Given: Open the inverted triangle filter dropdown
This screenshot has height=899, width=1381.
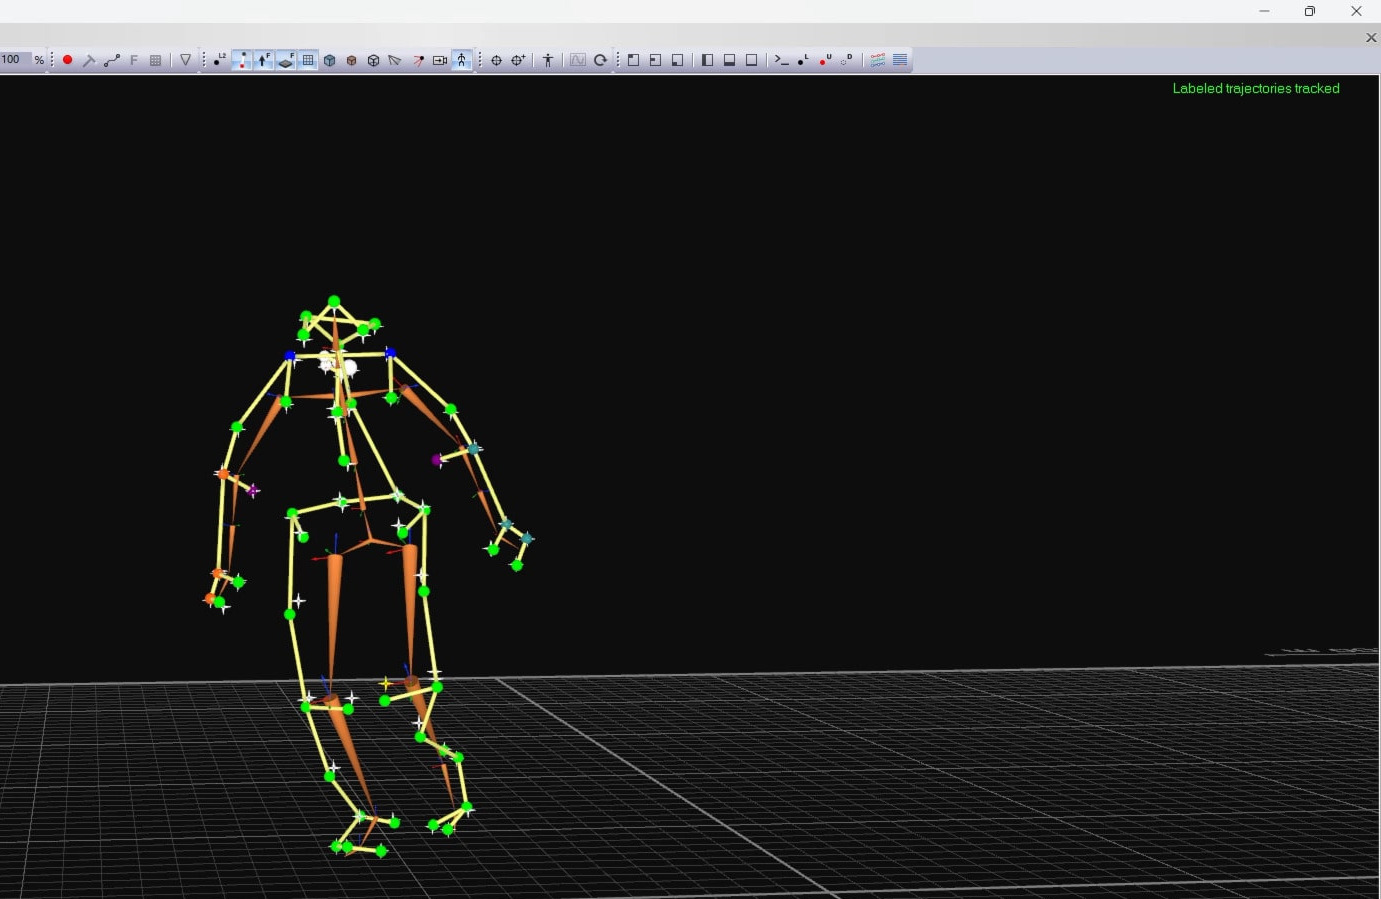Looking at the screenshot, I should click(185, 60).
